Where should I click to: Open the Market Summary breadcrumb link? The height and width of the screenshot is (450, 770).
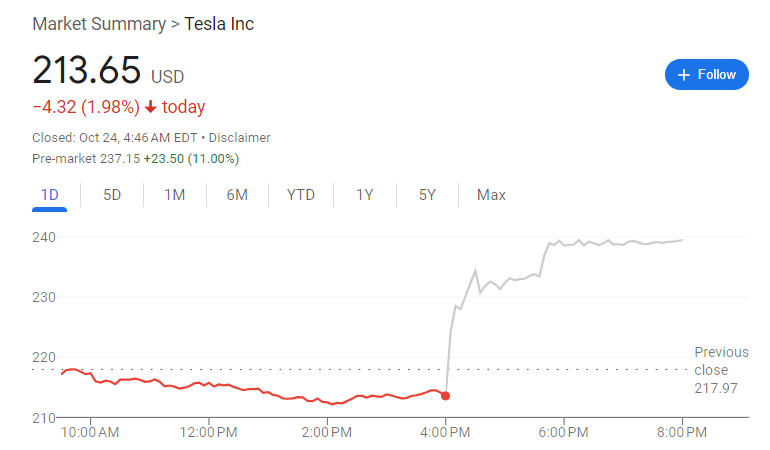(x=99, y=23)
